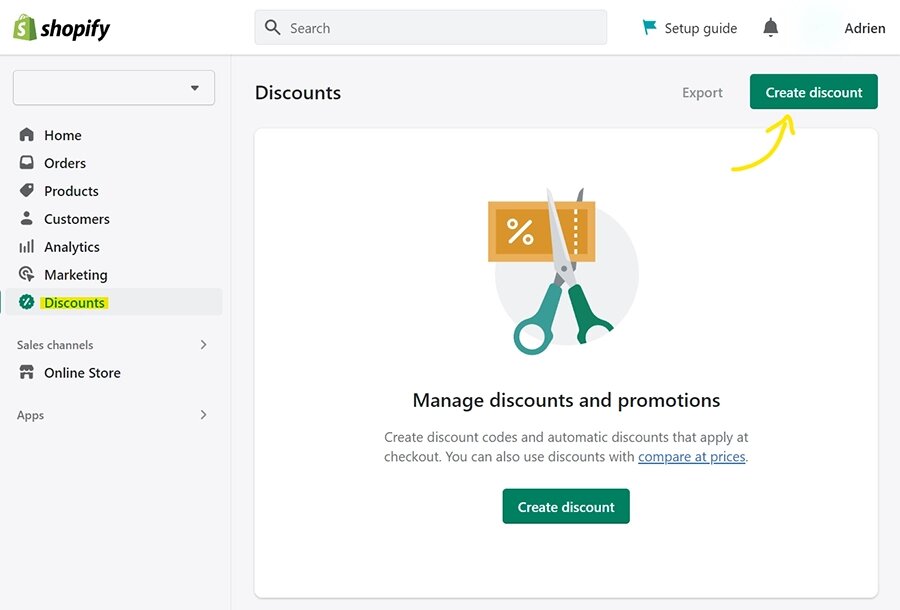900x610 pixels.
Task: Open the notifications bell
Action: (770, 27)
